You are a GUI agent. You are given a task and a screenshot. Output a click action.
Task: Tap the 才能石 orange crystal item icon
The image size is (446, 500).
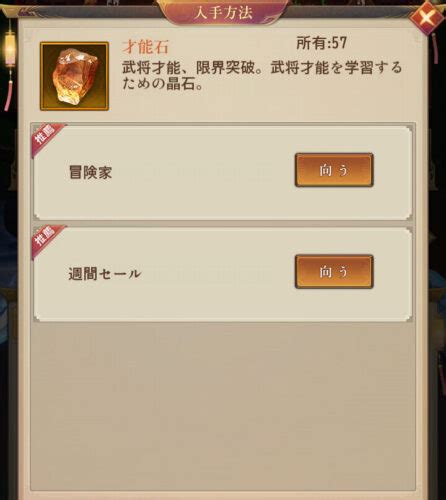pyautogui.click(x=74, y=76)
